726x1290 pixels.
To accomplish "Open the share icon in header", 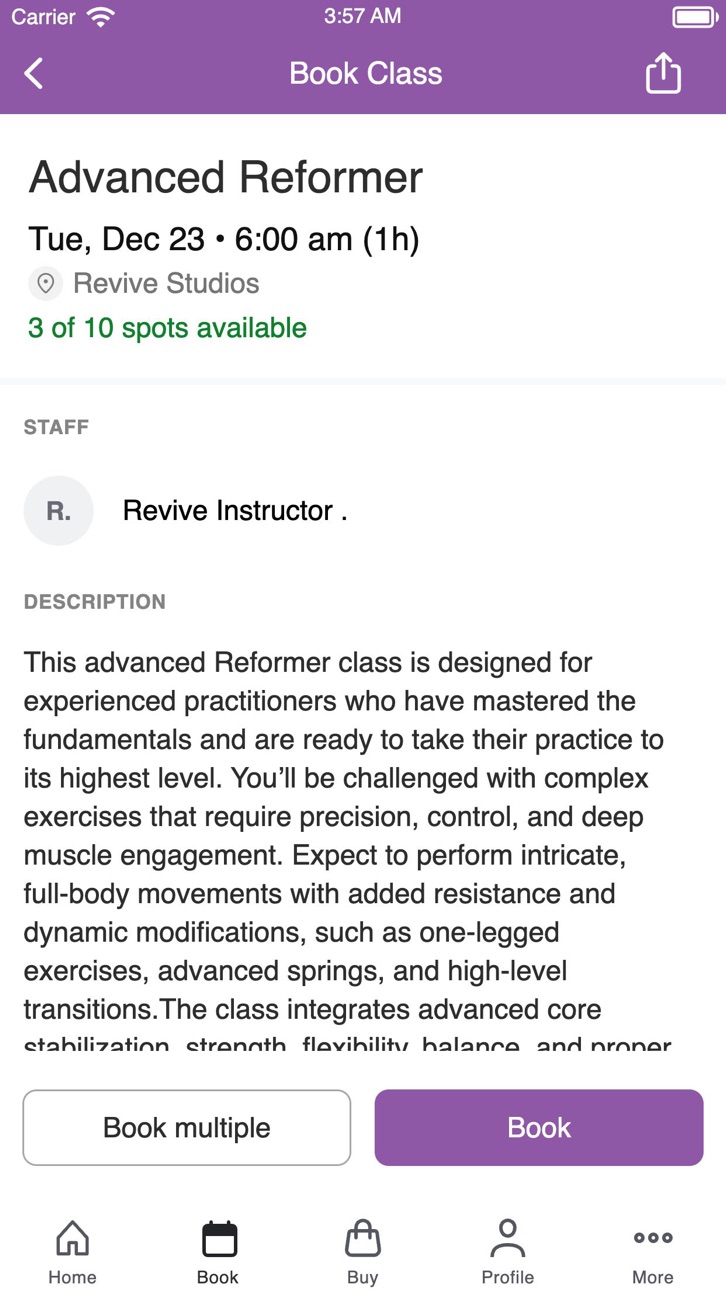I will click(663, 72).
